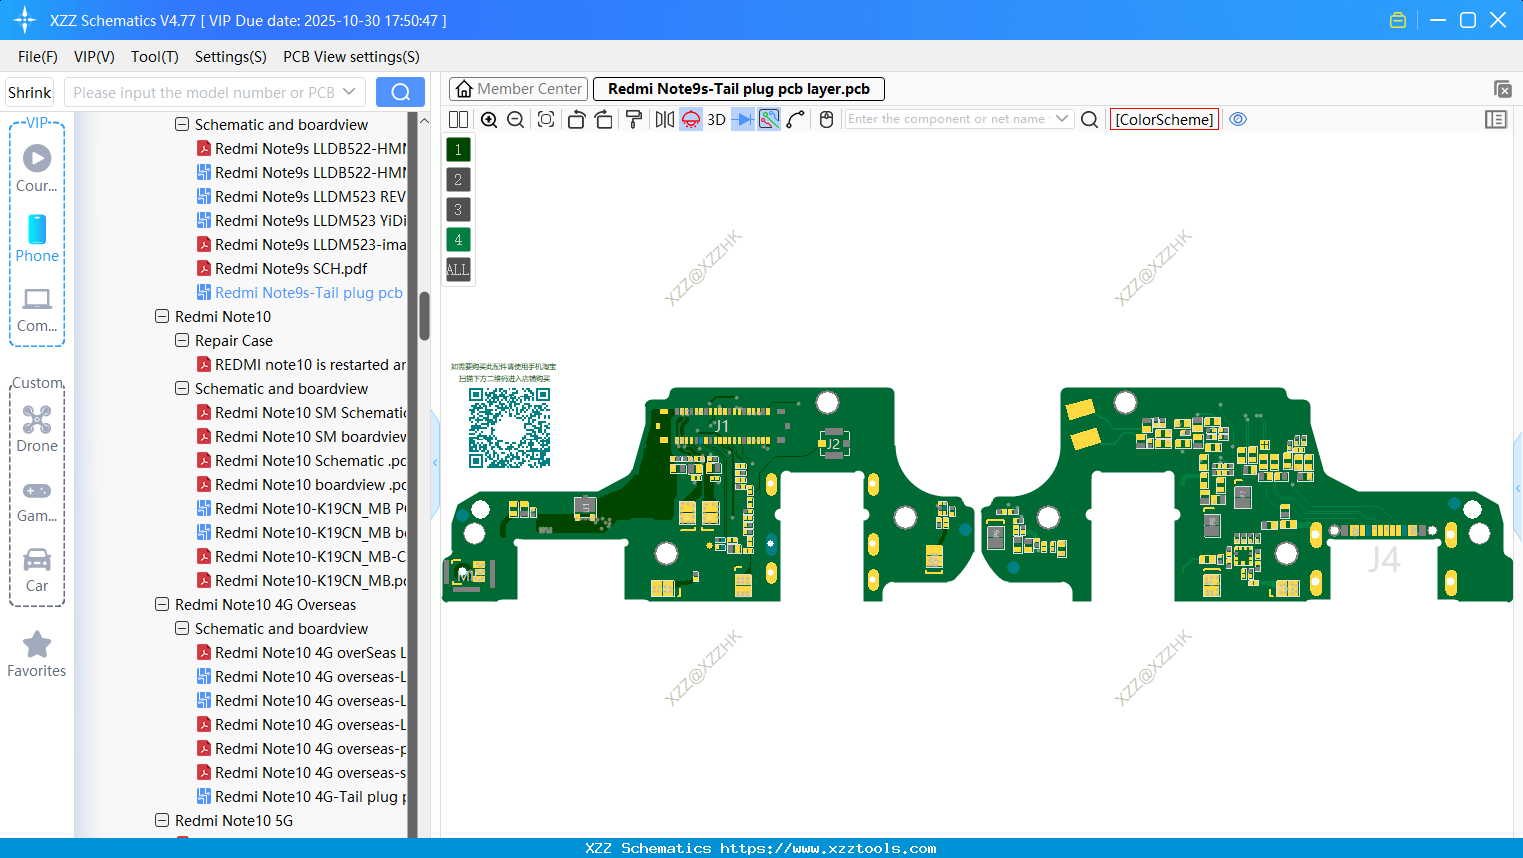The image size is (1523, 858).
Task: Show PCB layer 2
Action: (458, 180)
